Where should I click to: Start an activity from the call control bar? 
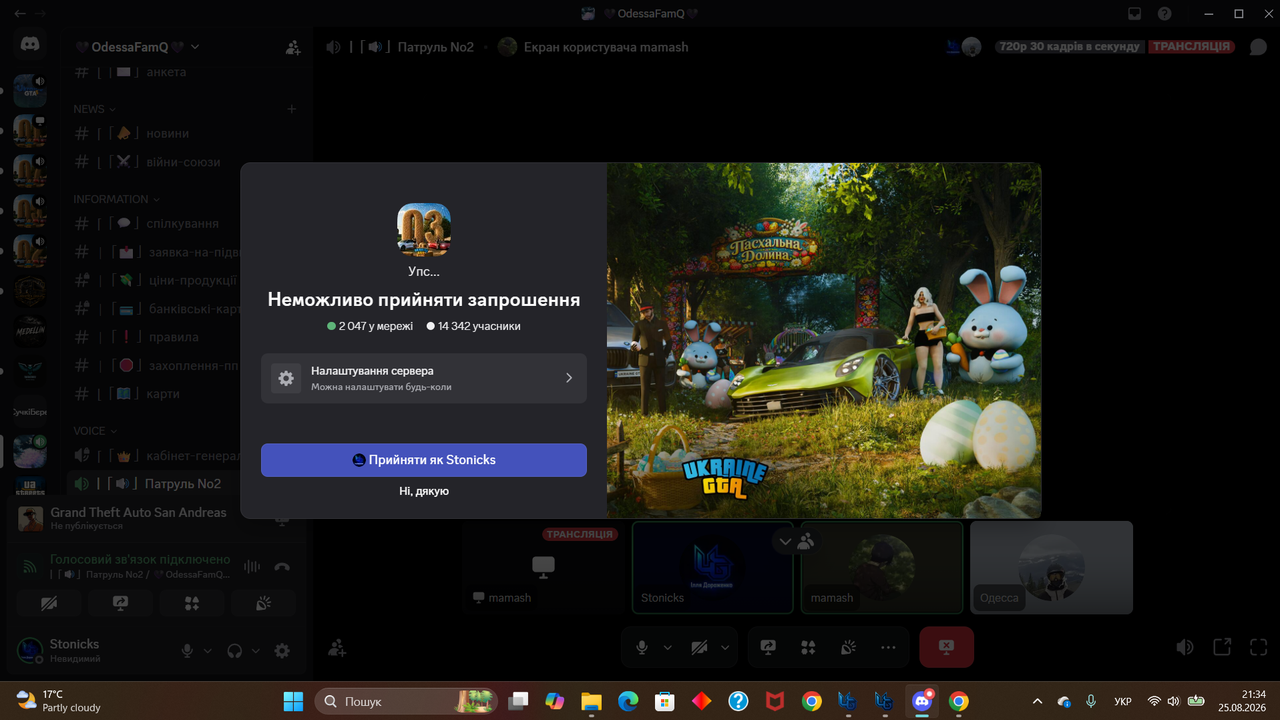coord(808,648)
